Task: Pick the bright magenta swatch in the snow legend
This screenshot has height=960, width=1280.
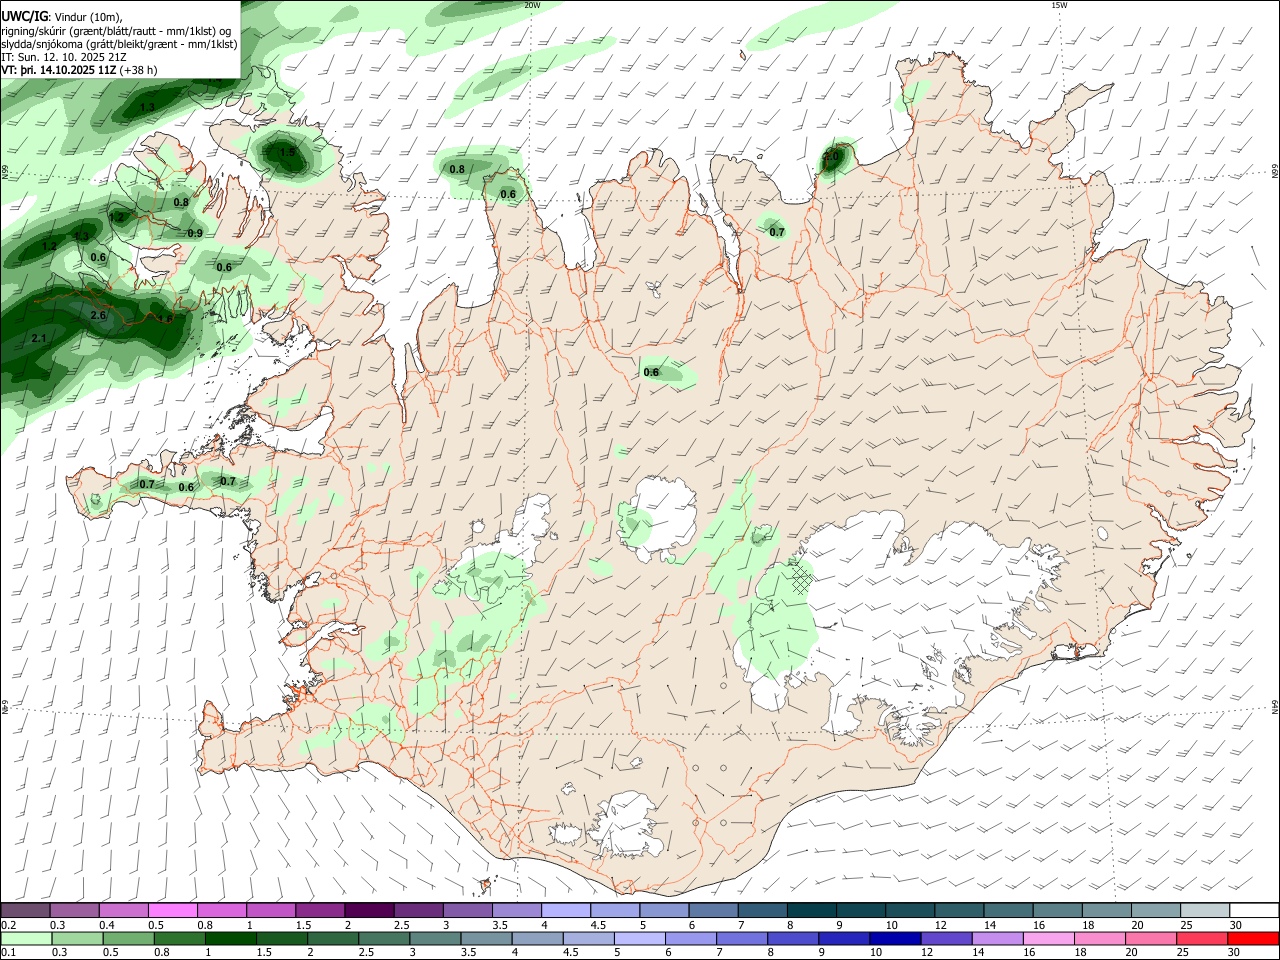Action: click(172, 910)
